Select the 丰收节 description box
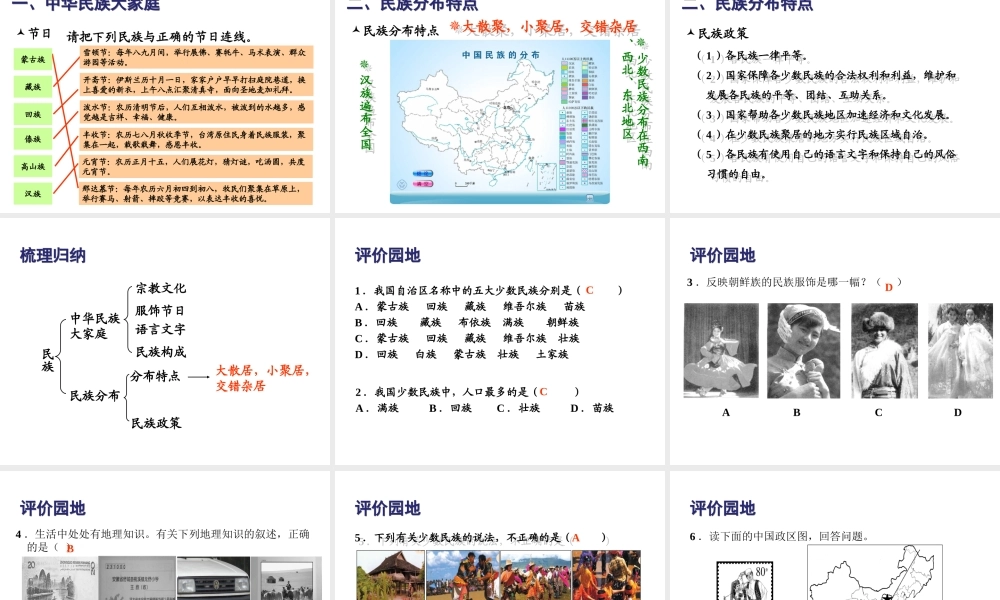 coord(197,139)
